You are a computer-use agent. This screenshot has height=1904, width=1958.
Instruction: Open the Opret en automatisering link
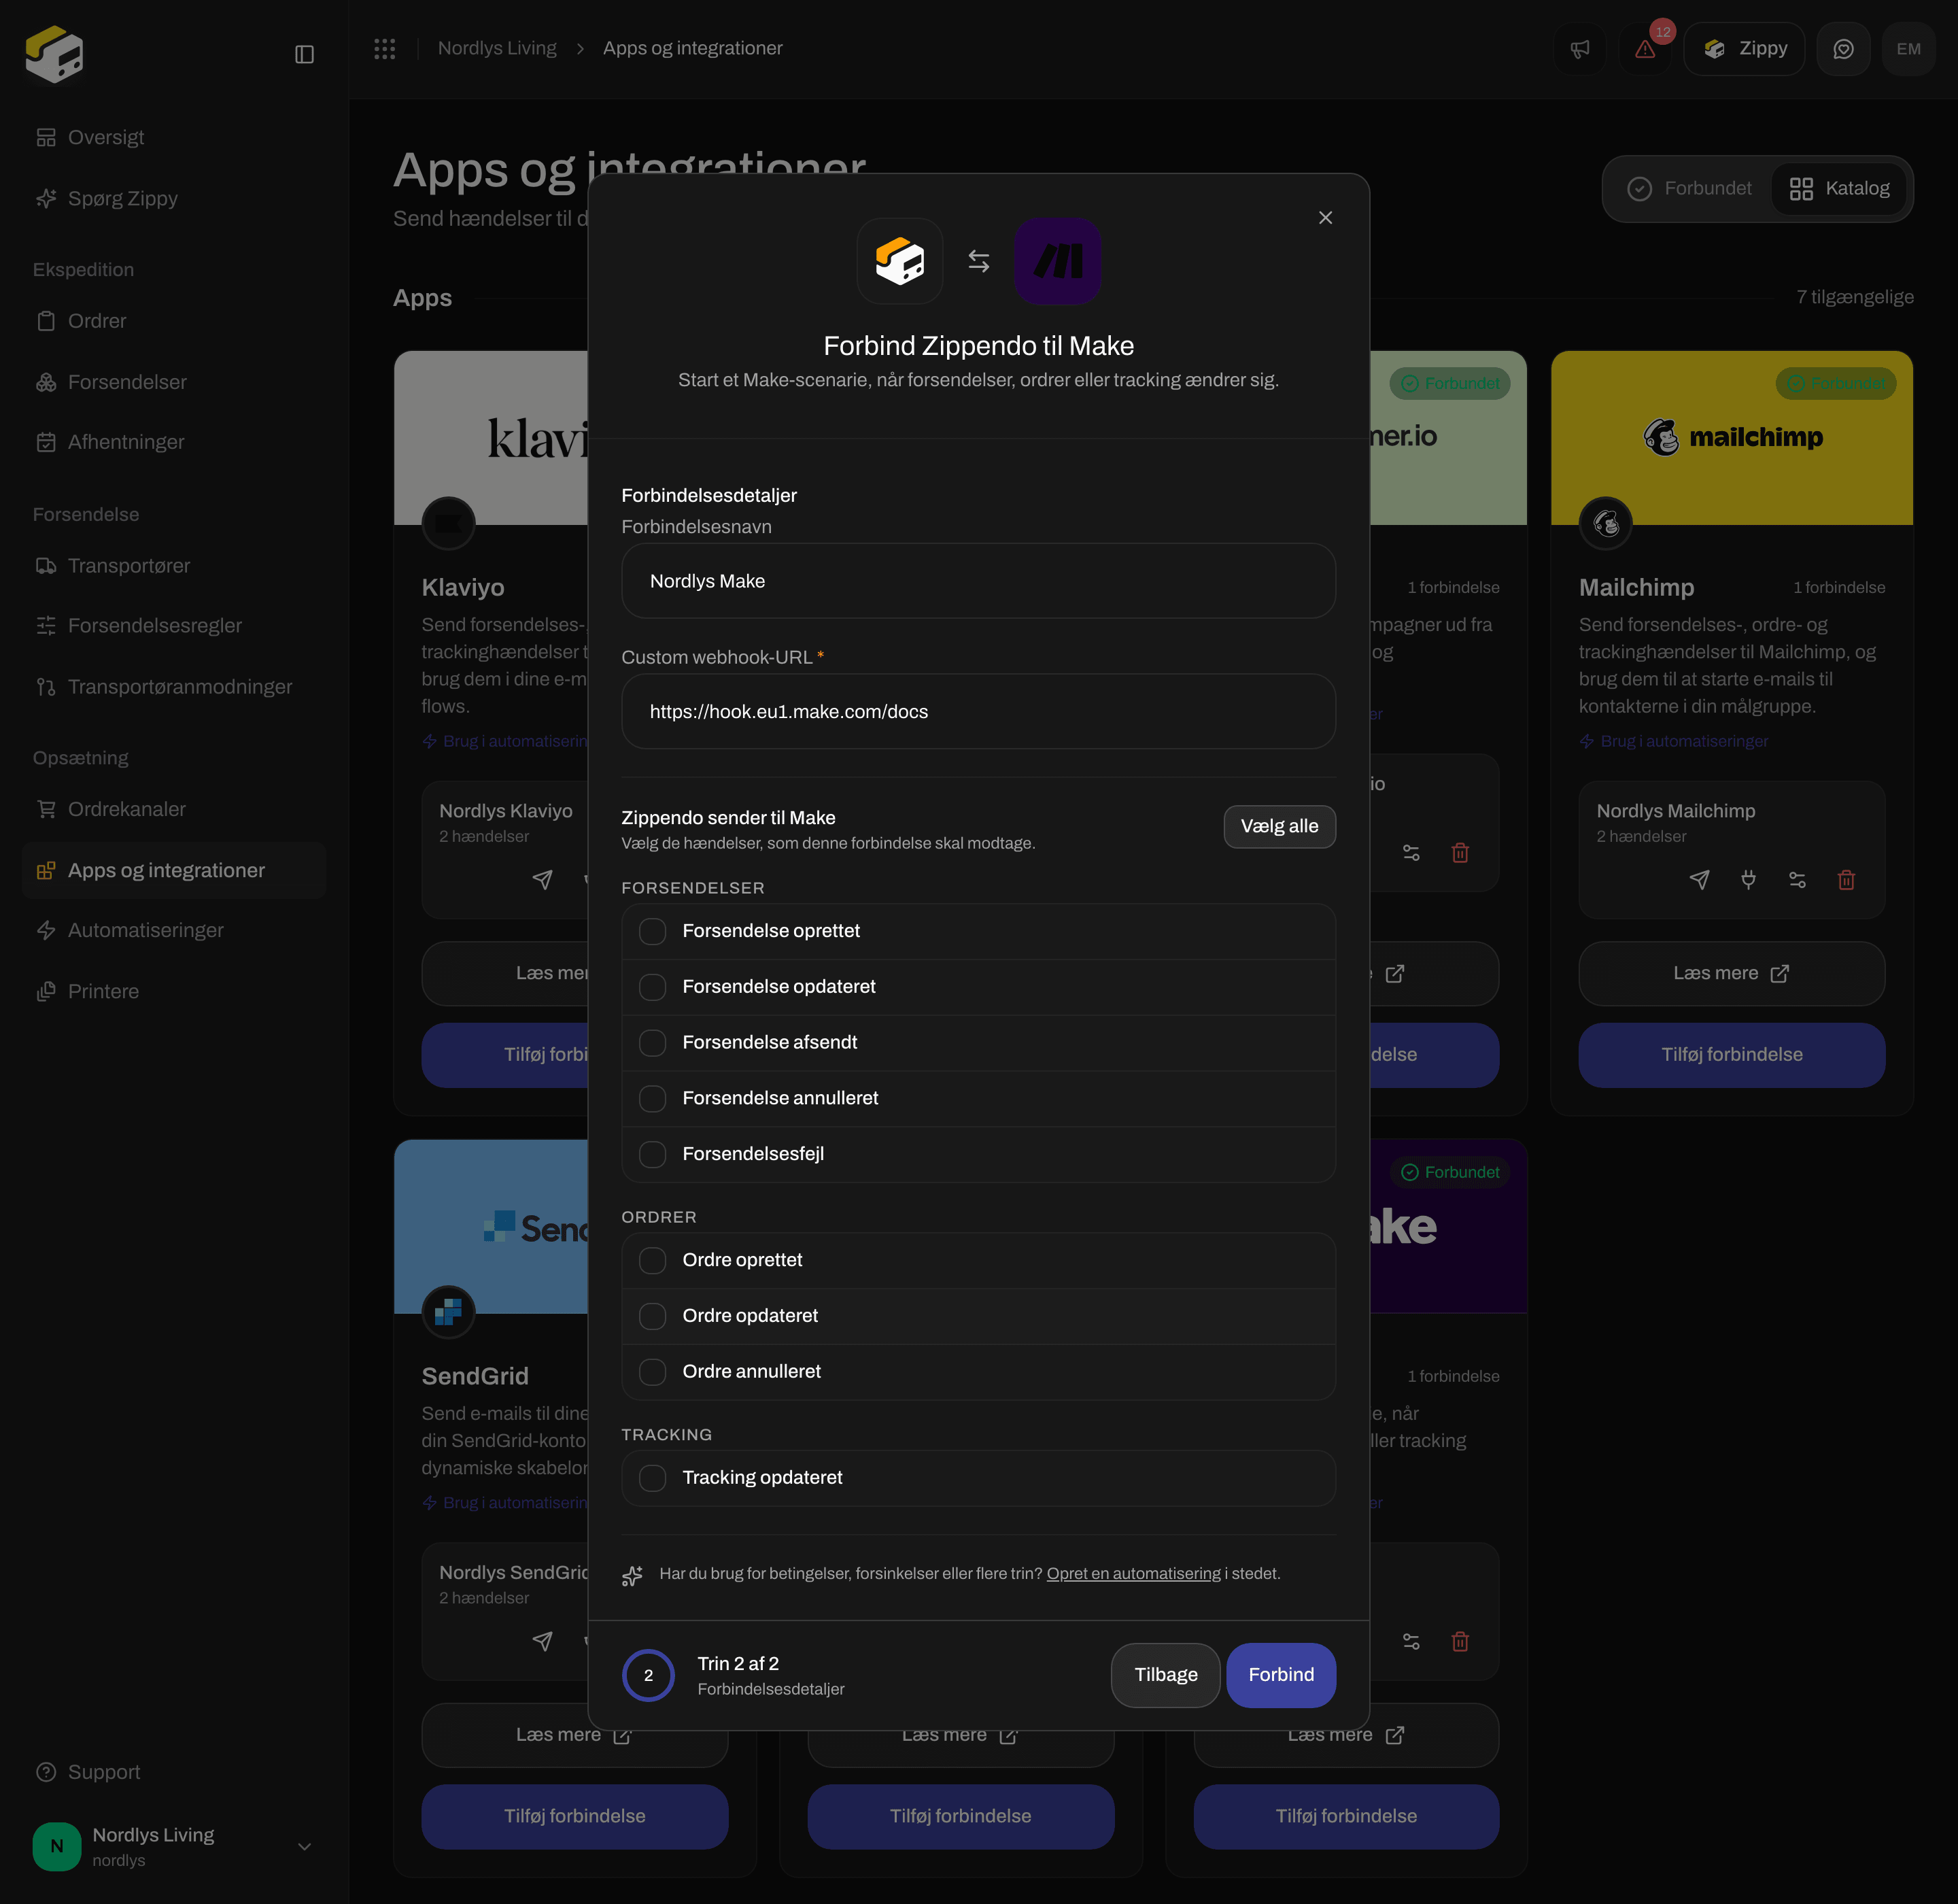(1133, 1573)
